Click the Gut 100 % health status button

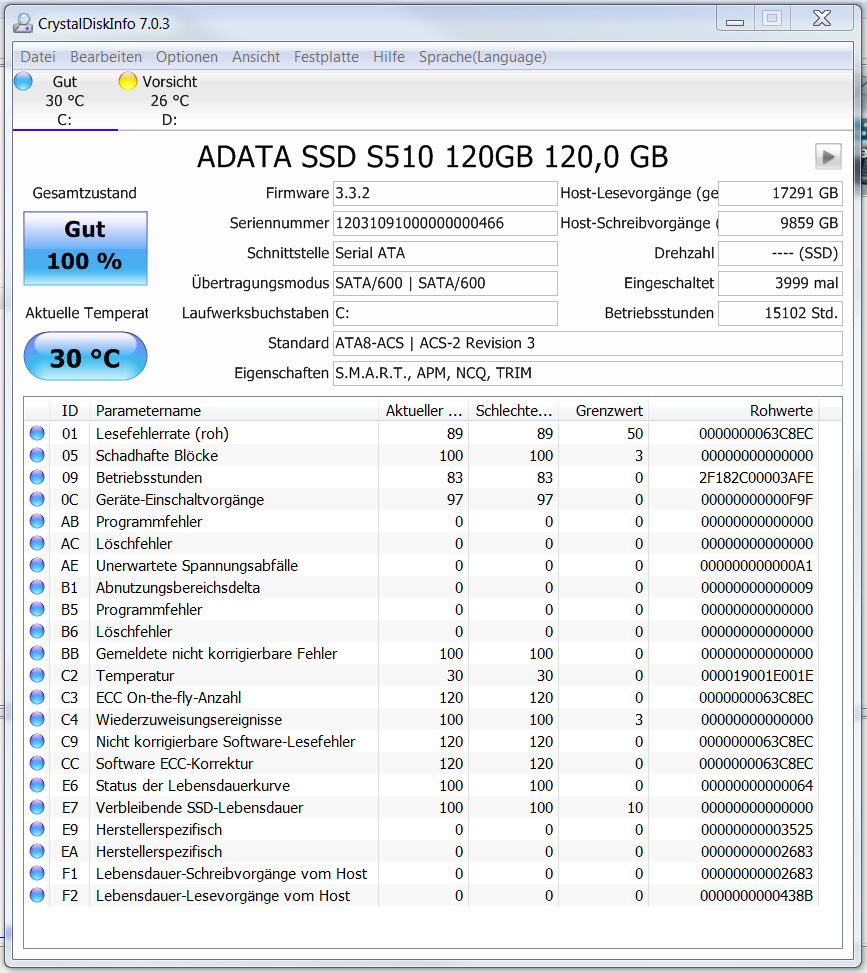point(86,248)
